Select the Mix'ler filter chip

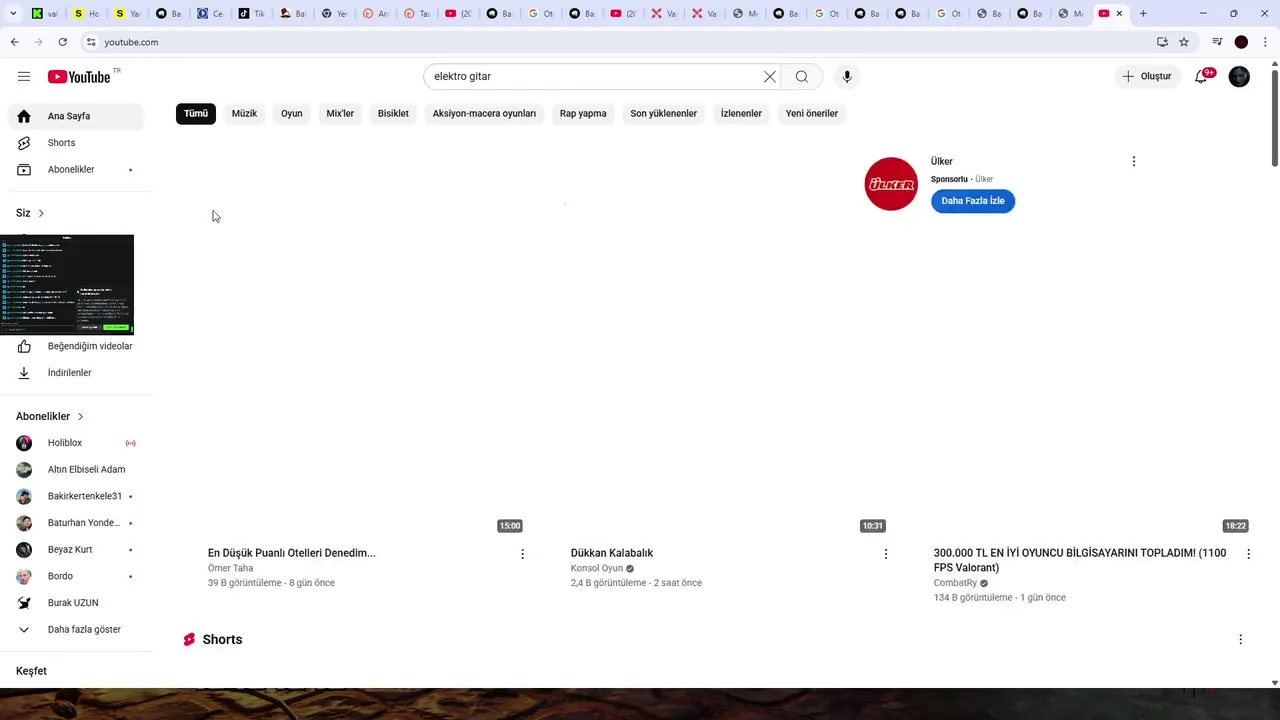click(x=340, y=114)
